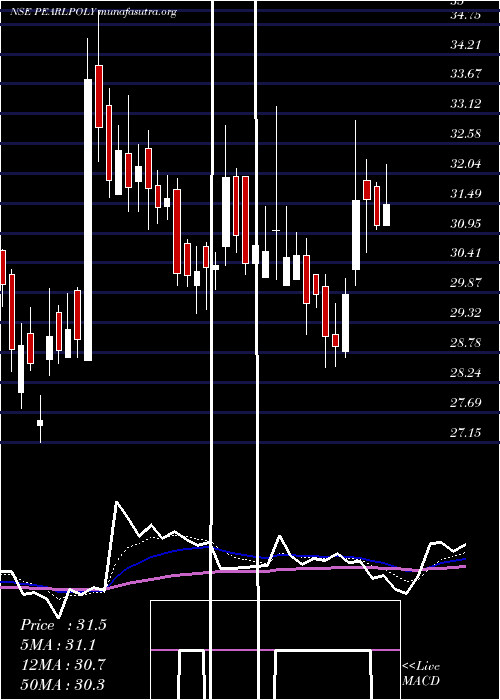Select the 29.87 price axis label

point(466,283)
